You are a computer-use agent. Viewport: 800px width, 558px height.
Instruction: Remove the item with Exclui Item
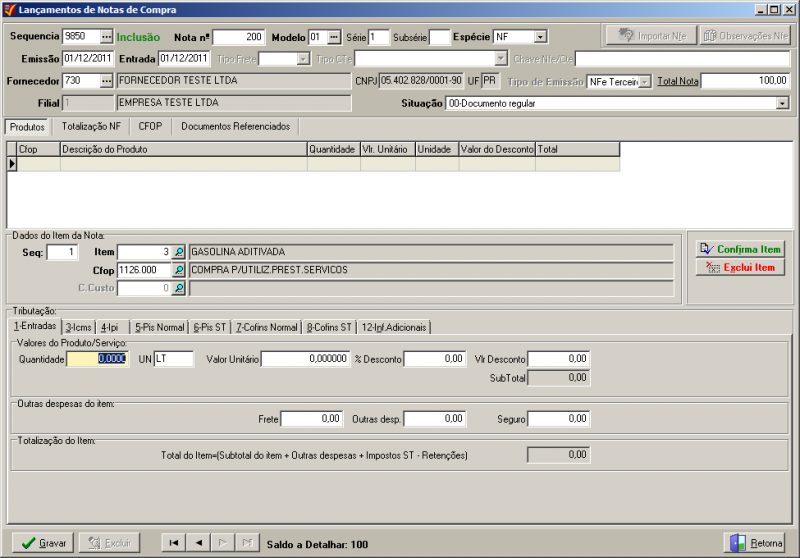[x=740, y=268]
